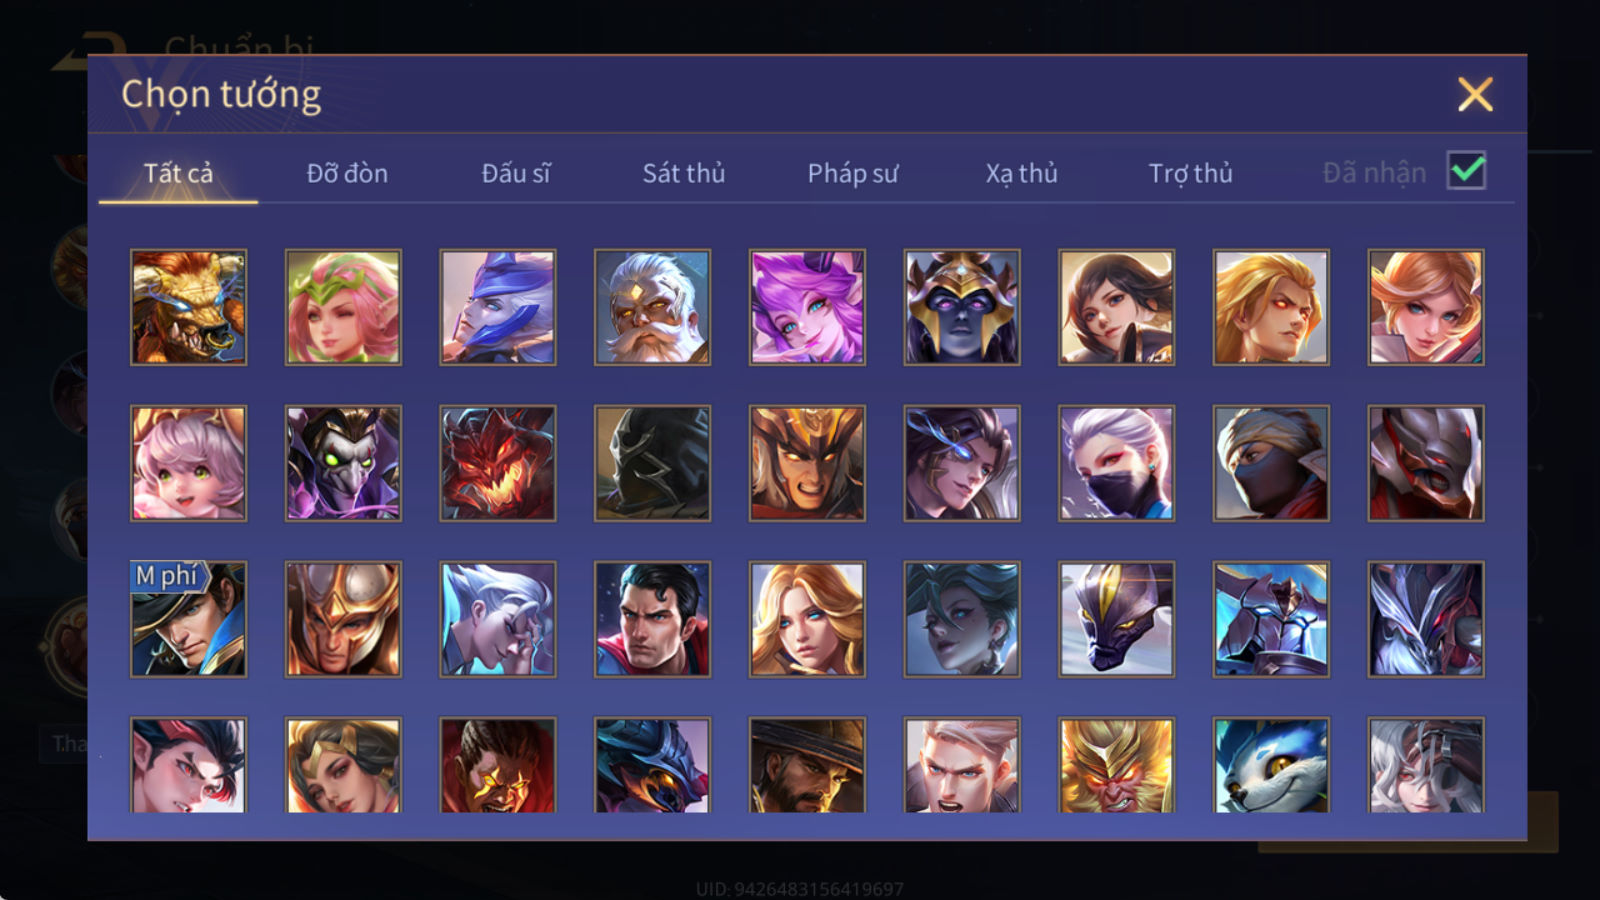Choose the pink-haired girl with green leaf crown
This screenshot has width=1600, height=900.
(x=343, y=307)
